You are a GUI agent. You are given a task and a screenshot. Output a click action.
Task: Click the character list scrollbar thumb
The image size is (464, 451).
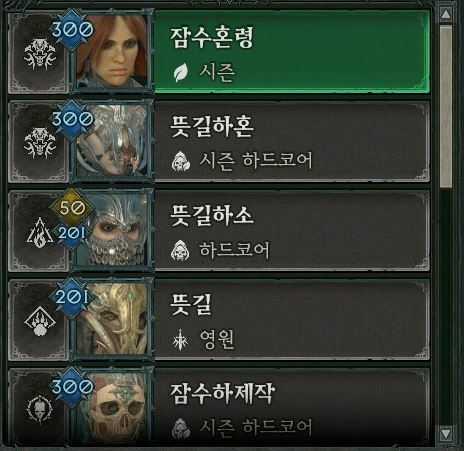tap(446, 106)
